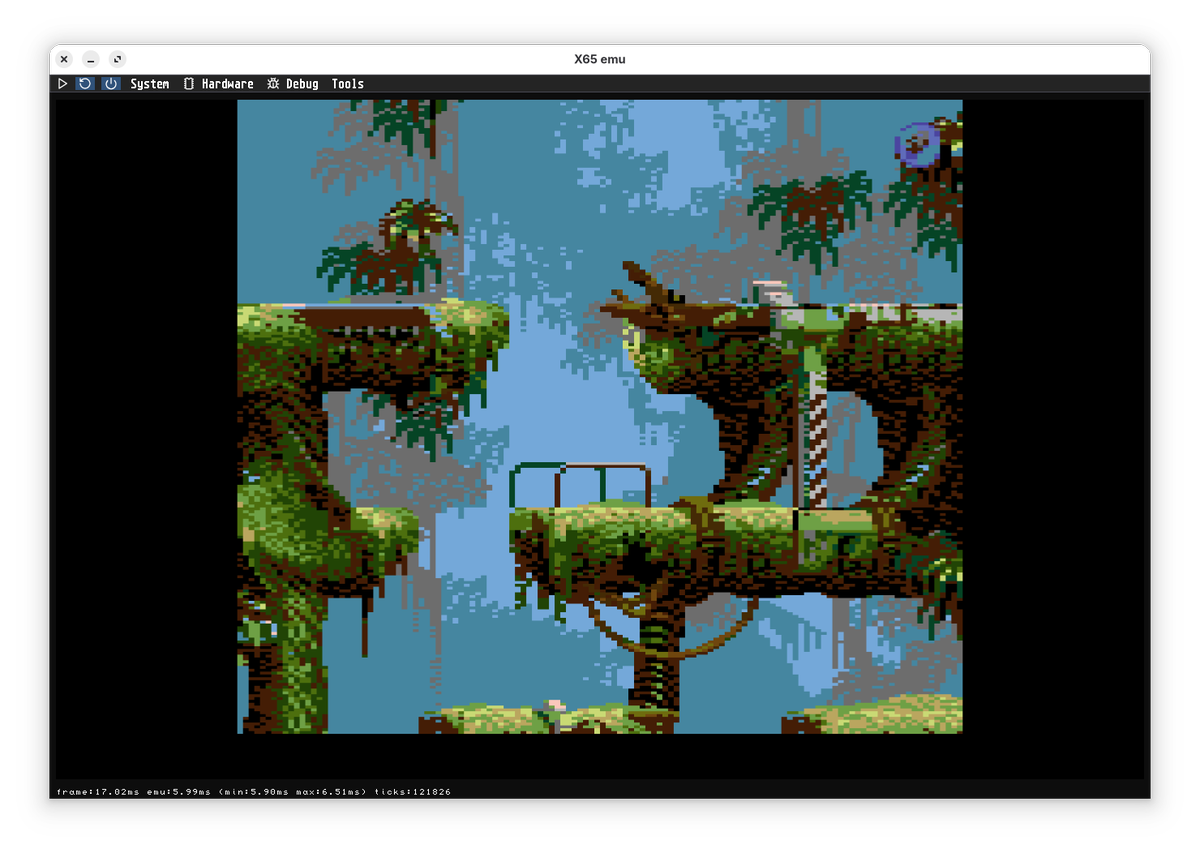
Task: Maximize the X65 emu window
Action: click(x=117, y=59)
